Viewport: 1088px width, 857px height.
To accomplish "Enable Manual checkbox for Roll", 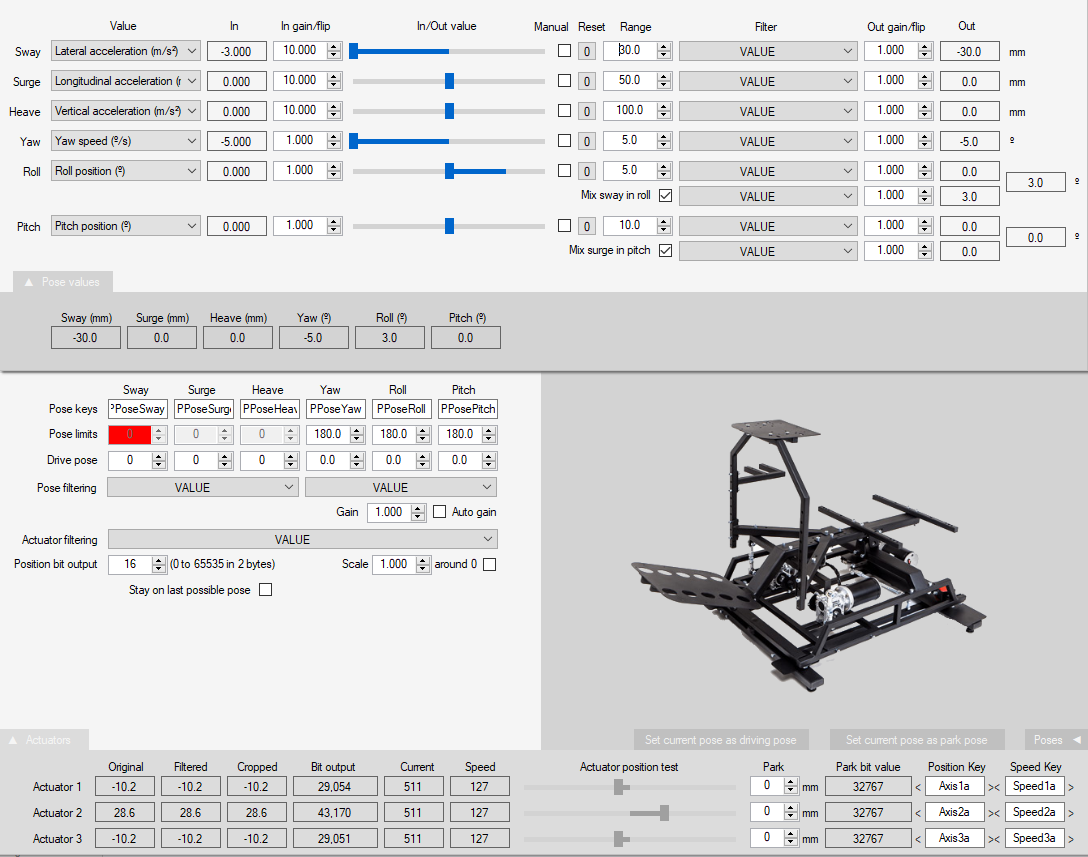I will [x=565, y=170].
